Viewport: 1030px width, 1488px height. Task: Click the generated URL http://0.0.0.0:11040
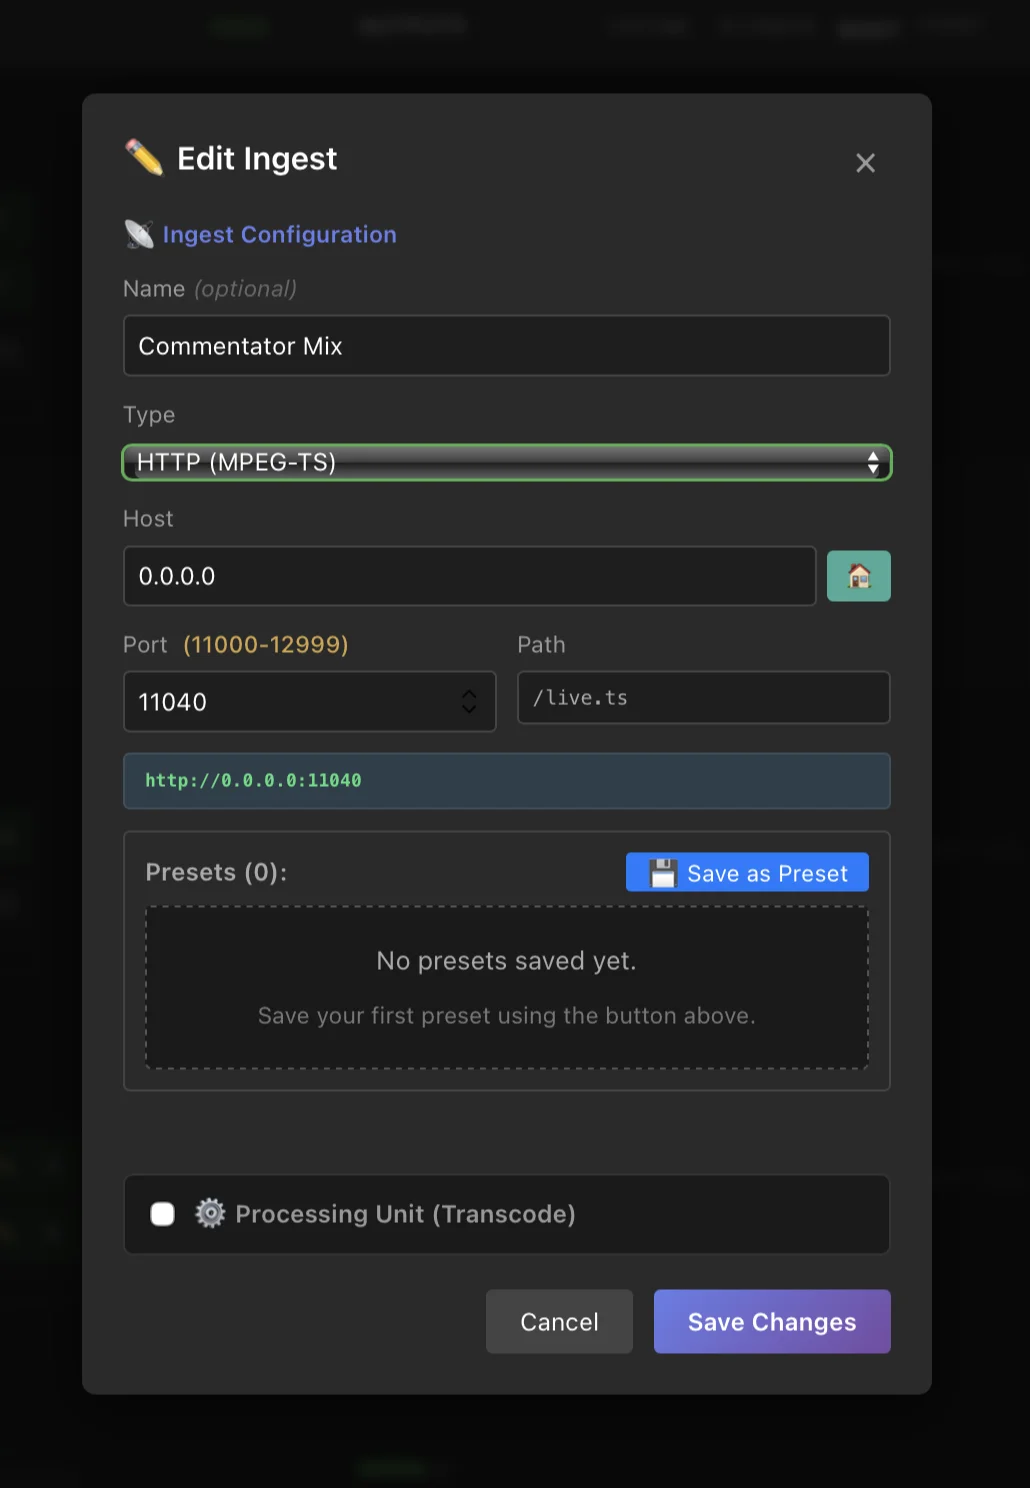pos(253,780)
